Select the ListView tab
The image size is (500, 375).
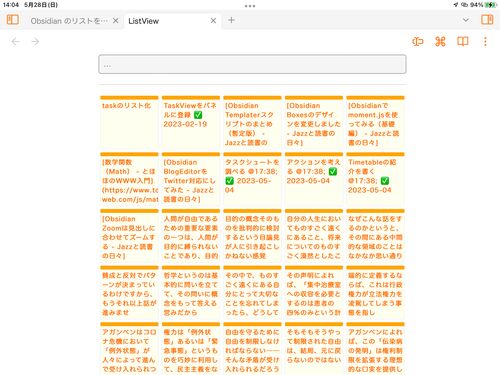[x=144, y=21]
